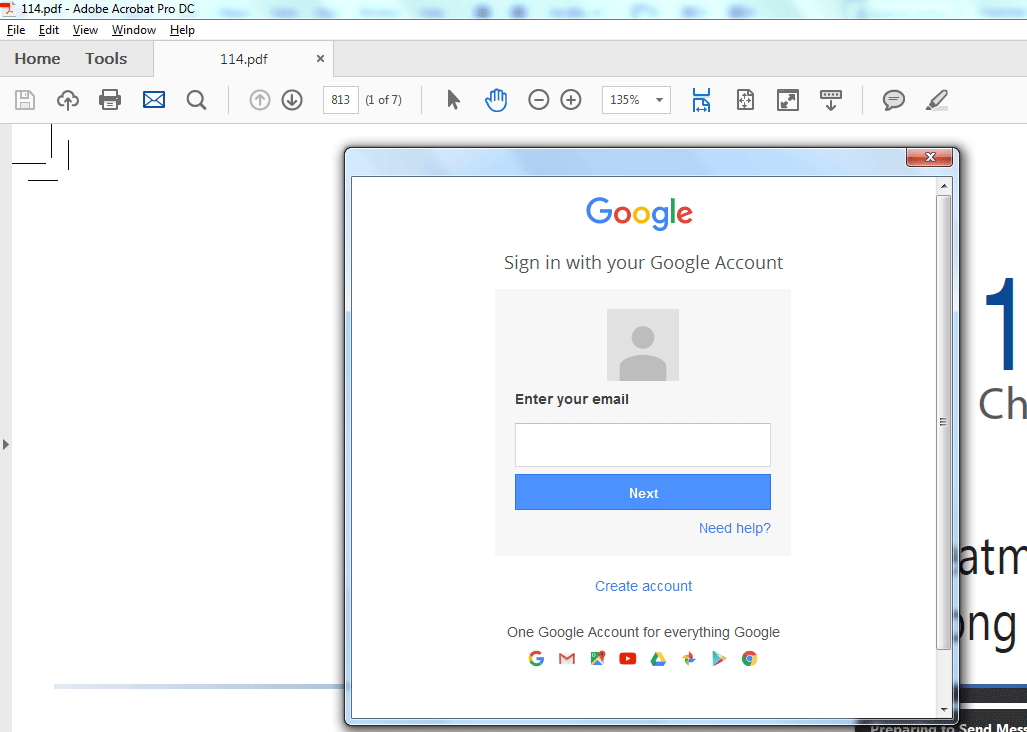Click the read mode keyboard-arrow icon
Viewport: 1027px width, 732px height.
(831, 100)
